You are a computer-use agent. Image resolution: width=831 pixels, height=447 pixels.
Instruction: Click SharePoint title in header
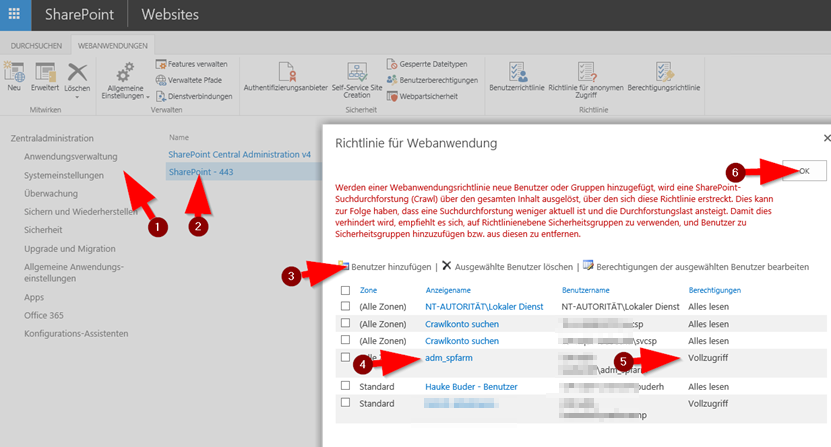[79, 14]
